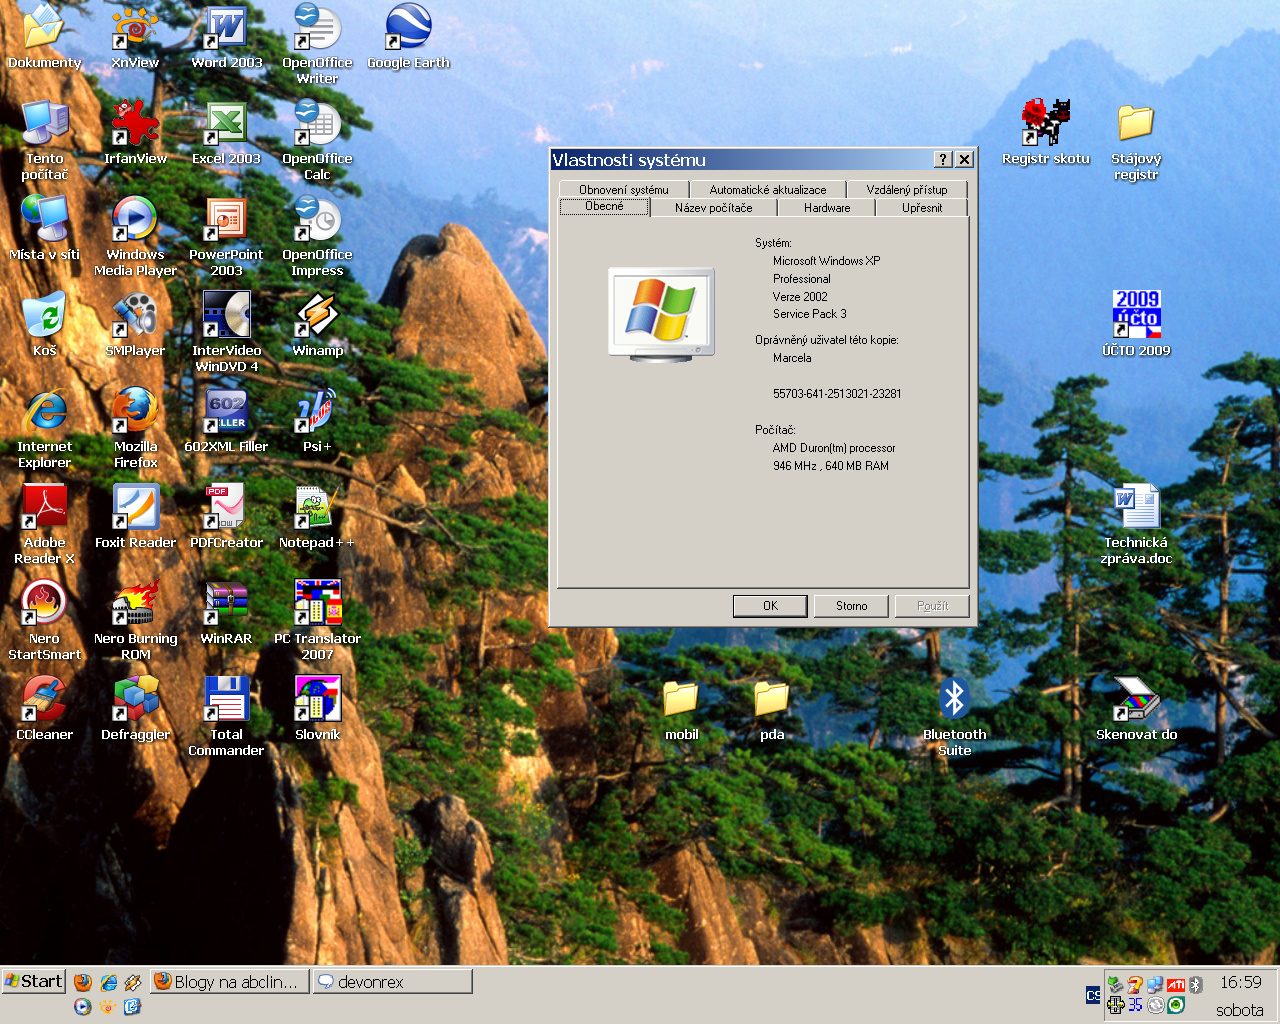Open the Tento počítač icon
The width and height of the screenshot is (1280, 1024).
pos(44,140)
